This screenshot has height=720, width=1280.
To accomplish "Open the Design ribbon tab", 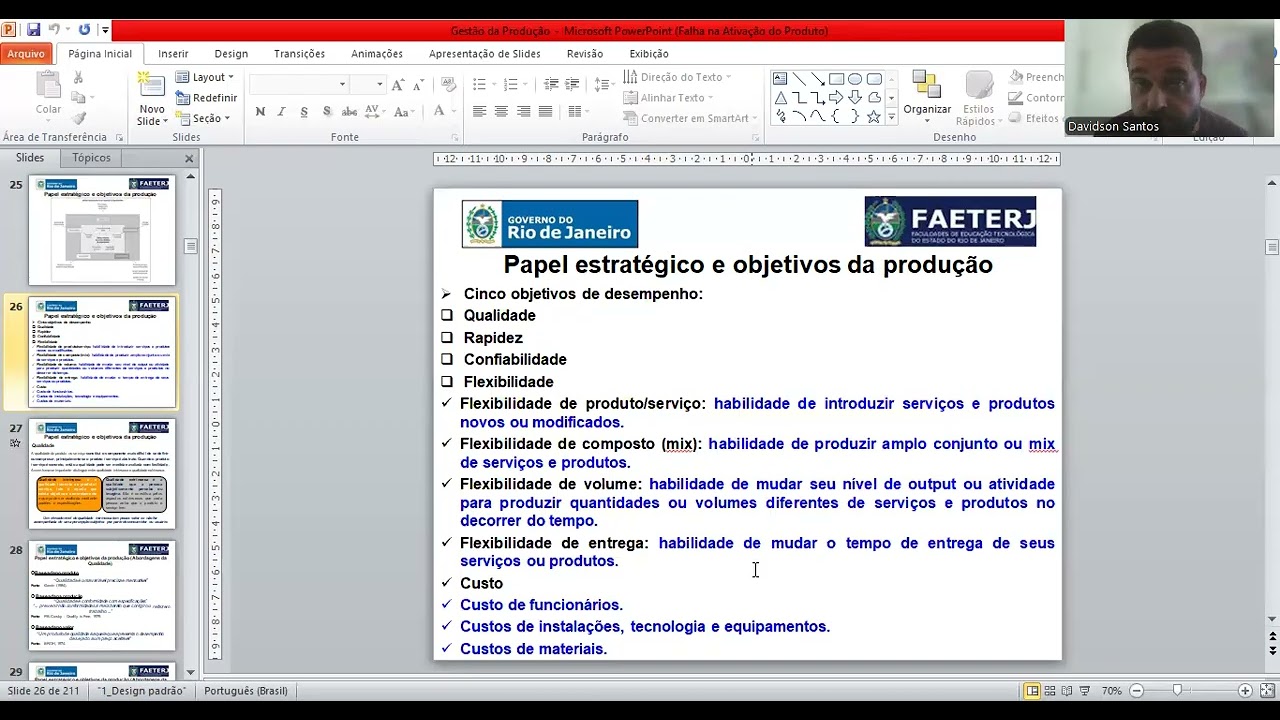I will (x=231, y=54).
